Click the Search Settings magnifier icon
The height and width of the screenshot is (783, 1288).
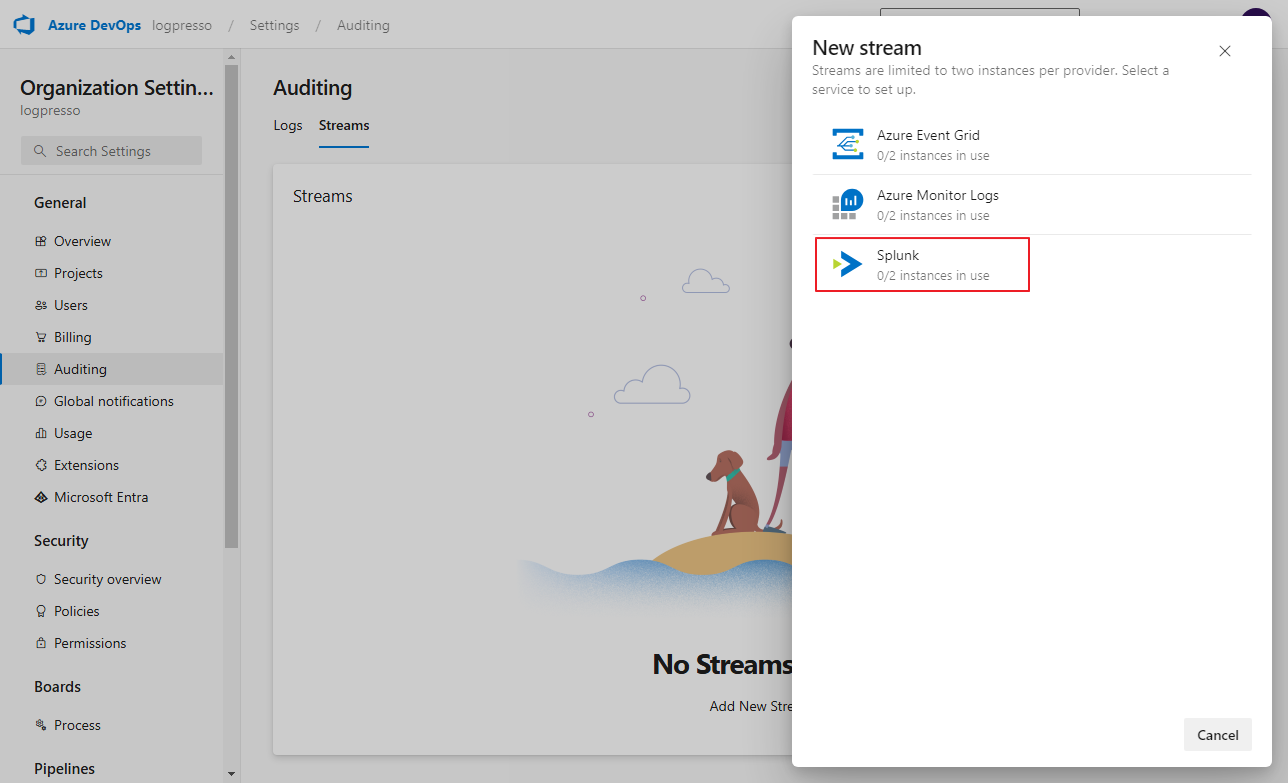coord(40,151)
